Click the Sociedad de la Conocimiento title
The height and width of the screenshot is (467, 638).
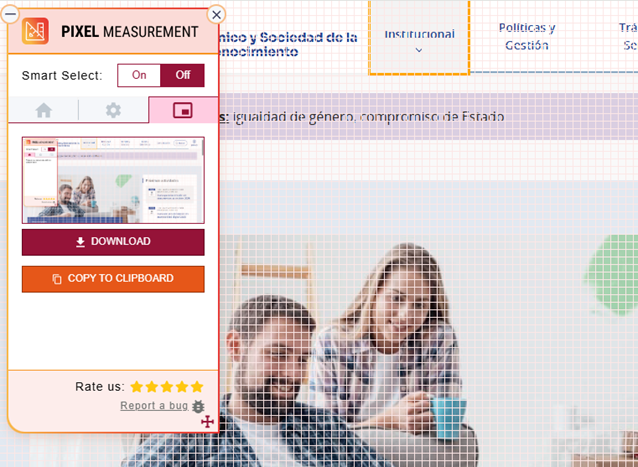287,44
